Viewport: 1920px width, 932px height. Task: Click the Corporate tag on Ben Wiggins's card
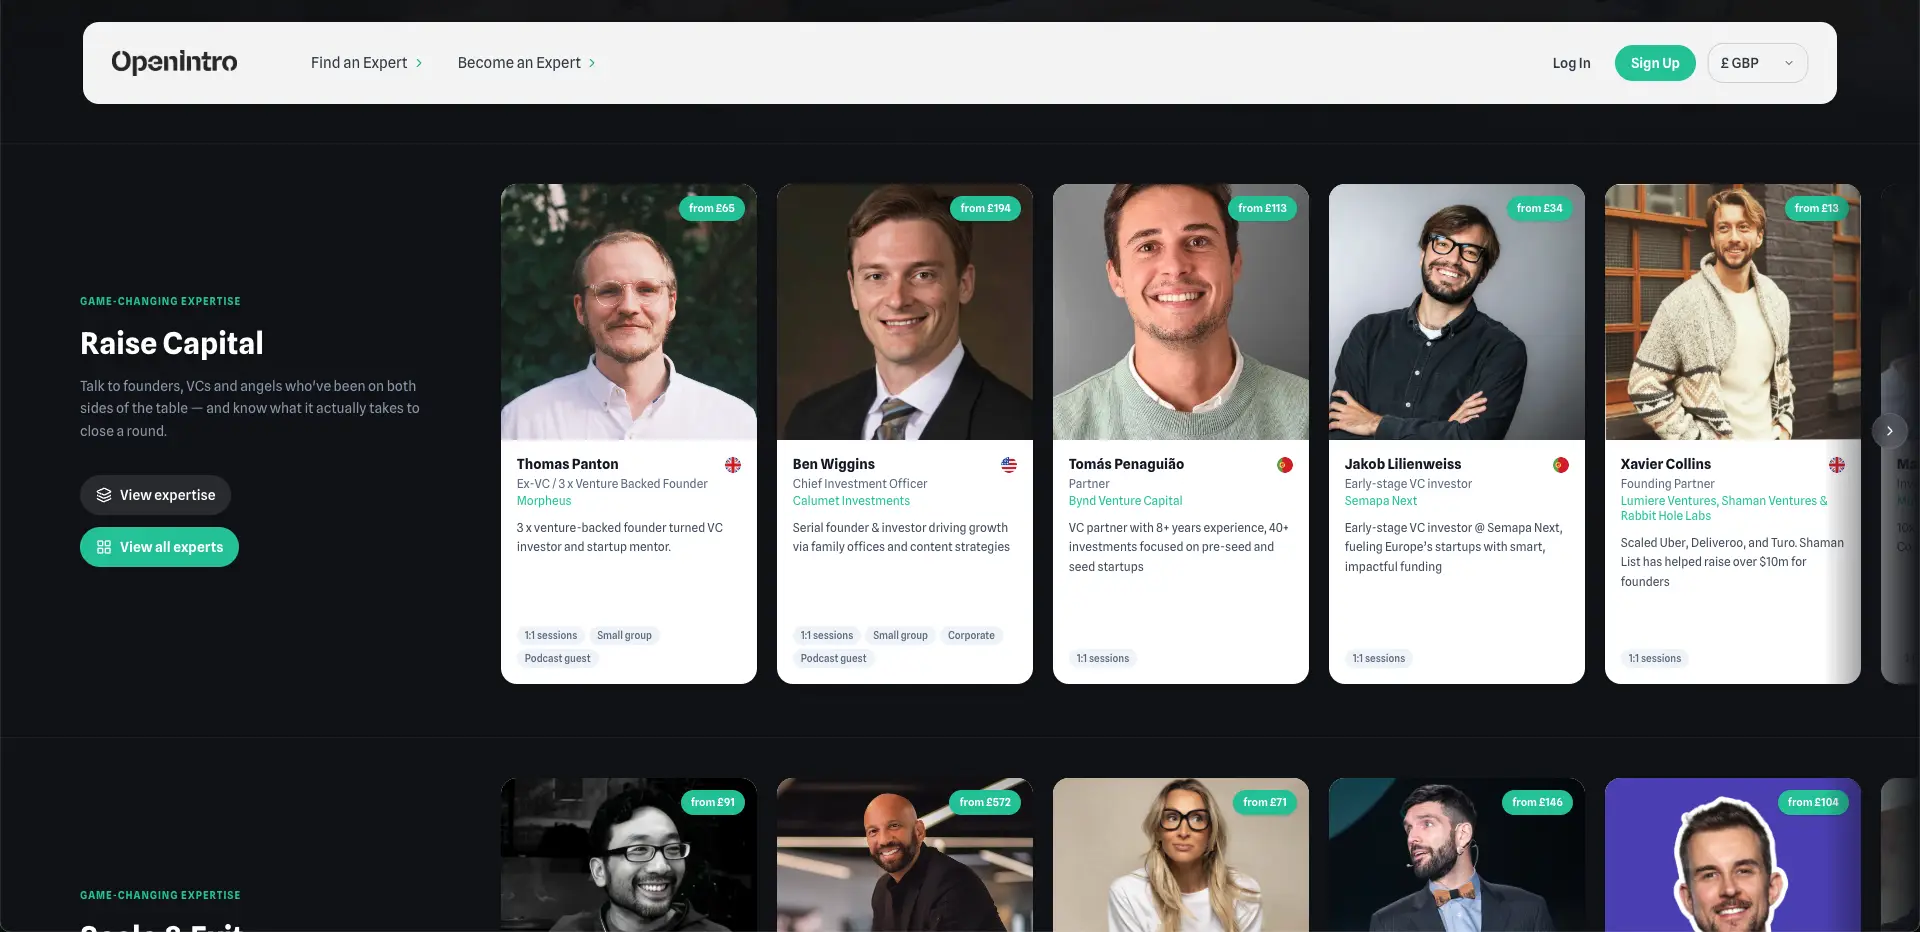pos(971,635)
